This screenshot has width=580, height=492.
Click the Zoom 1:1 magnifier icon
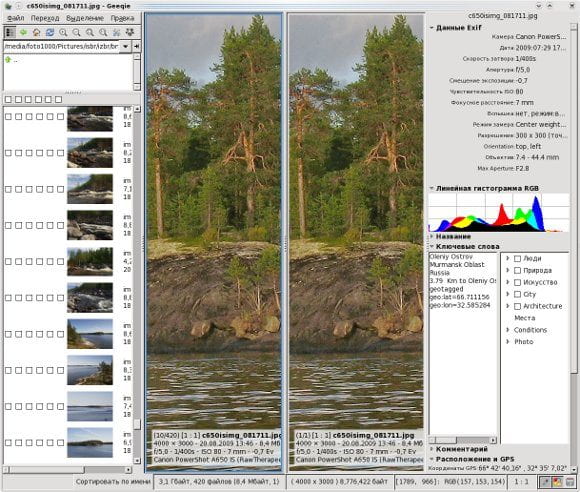pyautogui.click(x=103, y=32)
